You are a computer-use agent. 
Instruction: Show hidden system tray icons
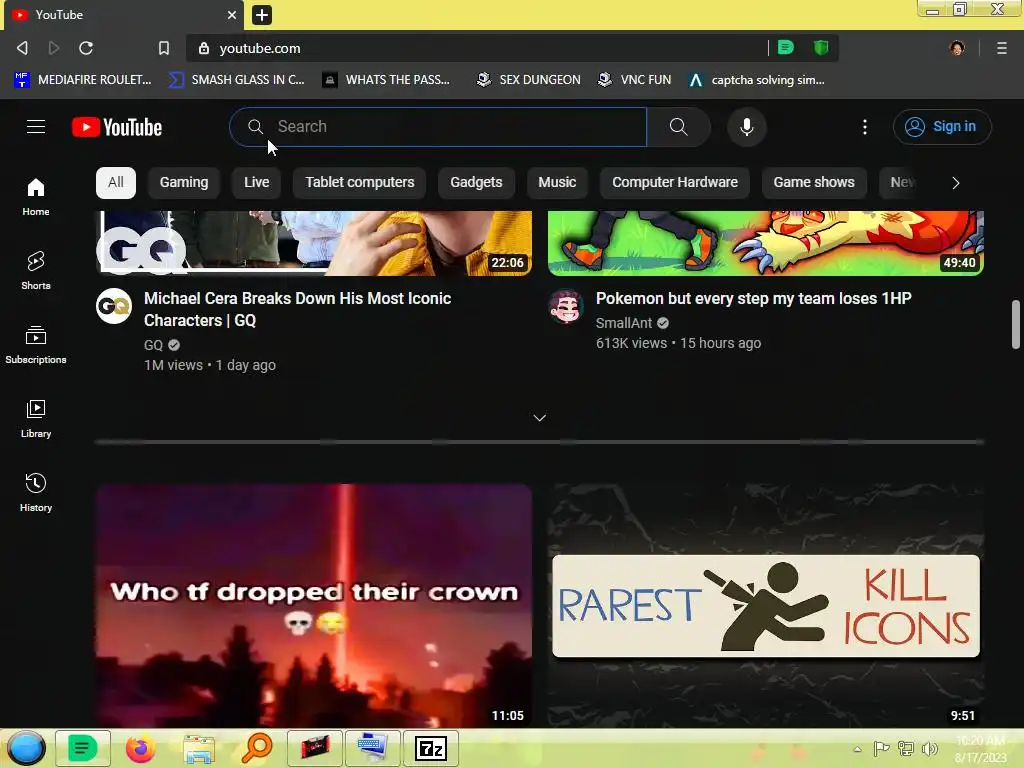click(857, 749)
